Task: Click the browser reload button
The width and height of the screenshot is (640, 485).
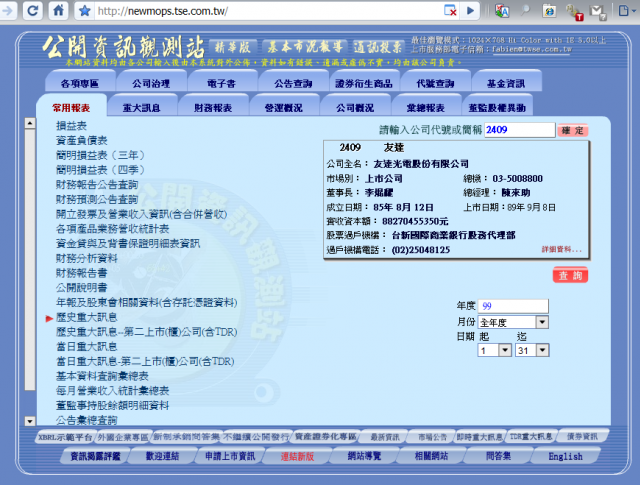Action: [32, 11]
